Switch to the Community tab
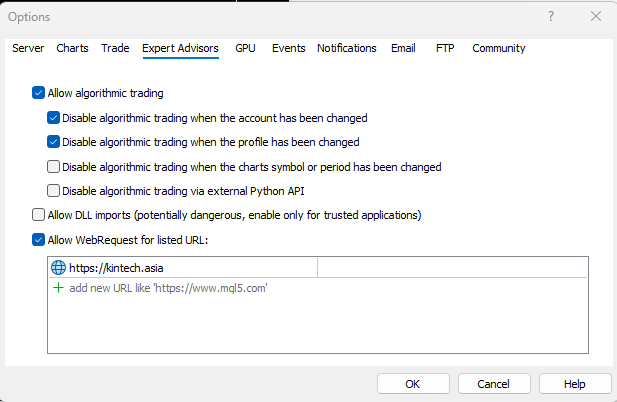617x402 pixels. (x=499, y=48)
